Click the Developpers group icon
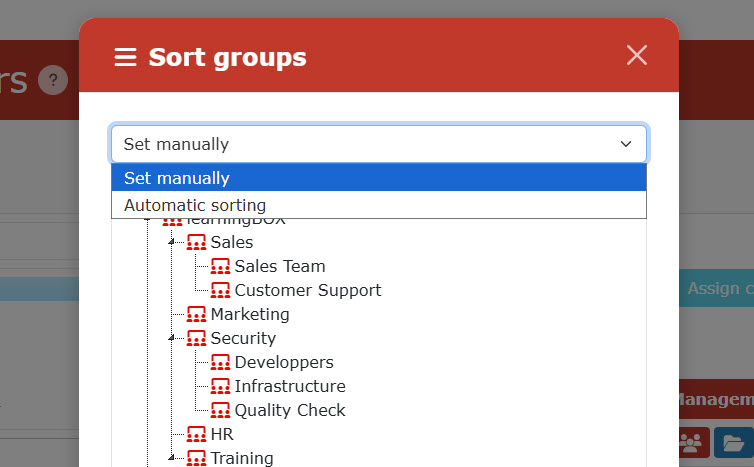 [x=220, y=363]
